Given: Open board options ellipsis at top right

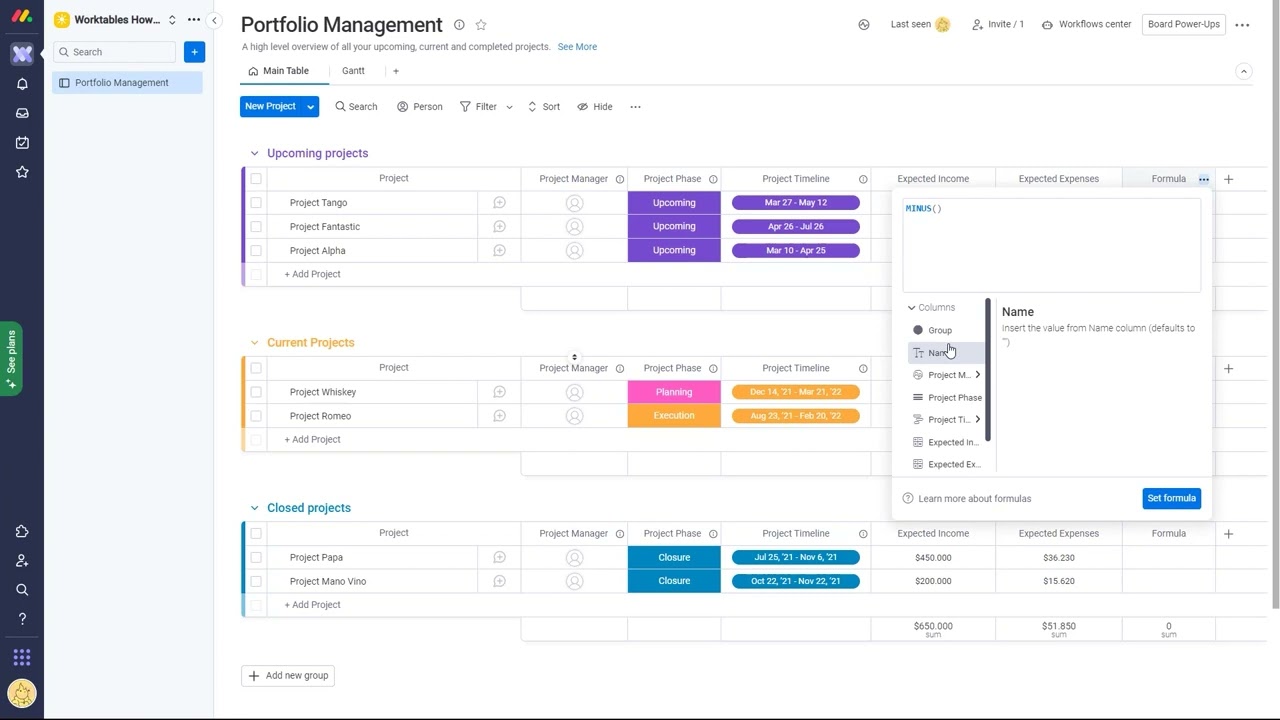Looking at the screenshot, I should pyautogui.click(x=1242, y=25).
